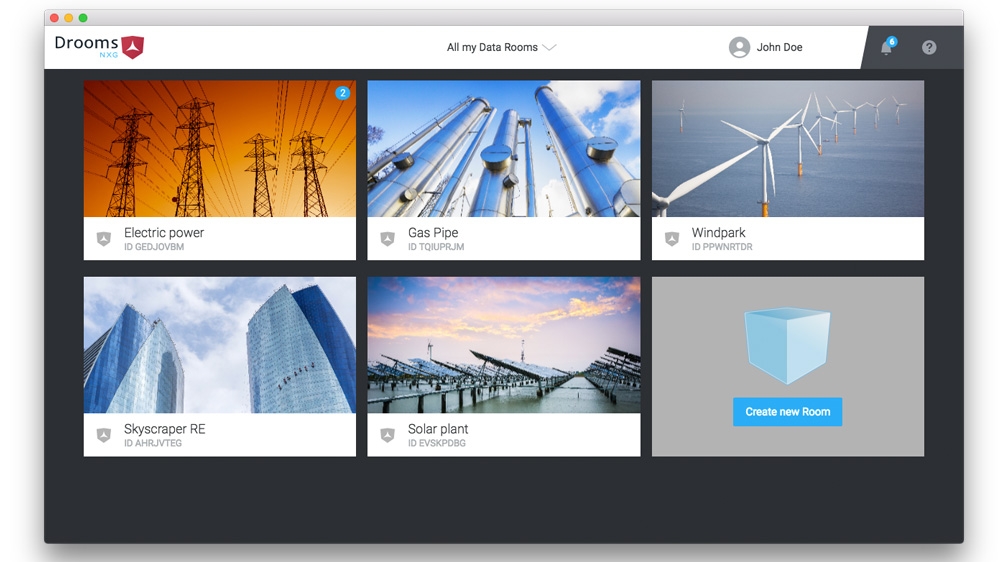Image resolution: width=1000 pixels, height=562 pixels.
Task: Click shield icon beside Gas Pipe
Action: click(387, 239)
